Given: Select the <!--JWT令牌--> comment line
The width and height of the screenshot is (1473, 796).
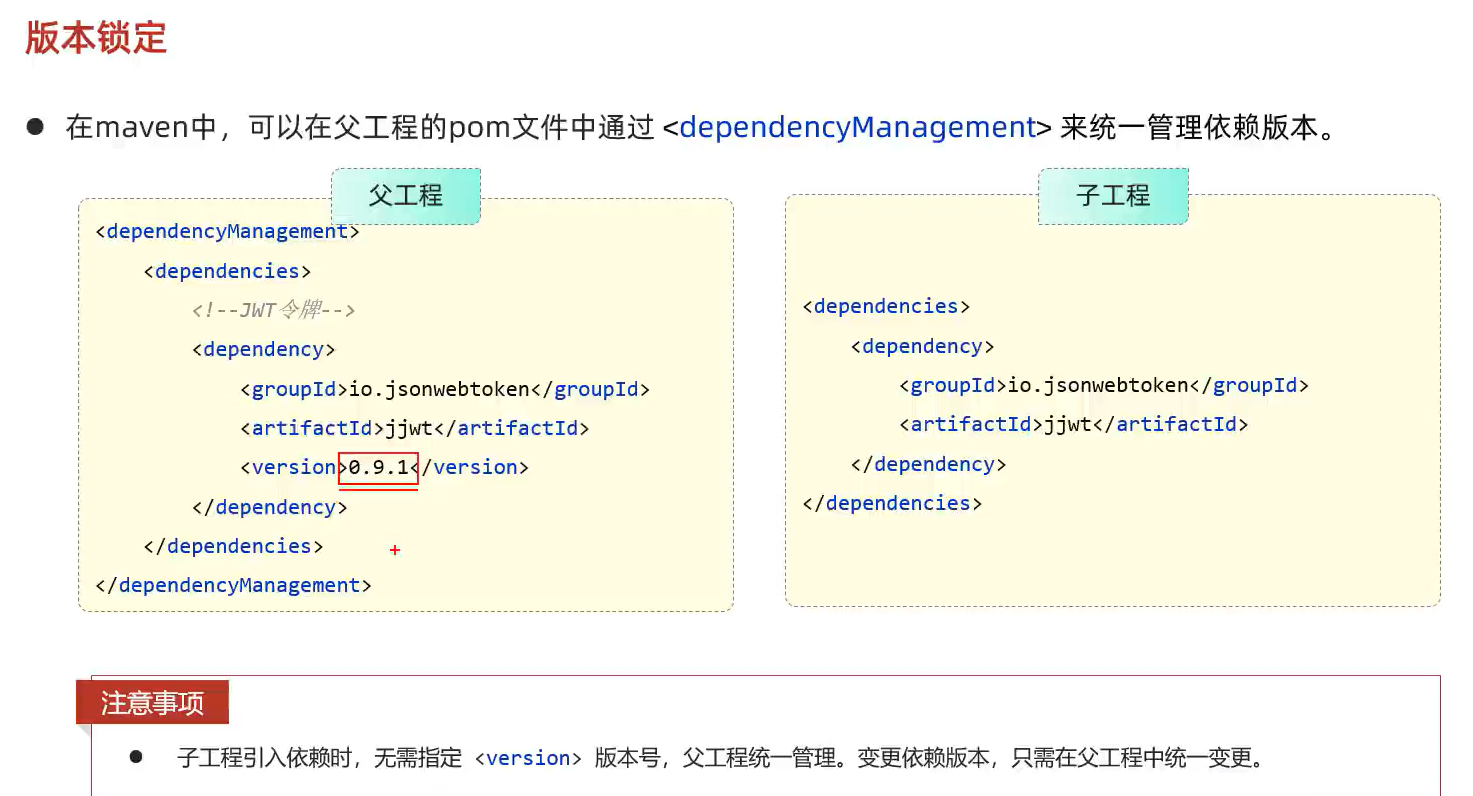Looking at the screenshot, I should pyautogui.click(x=274, y=310).
